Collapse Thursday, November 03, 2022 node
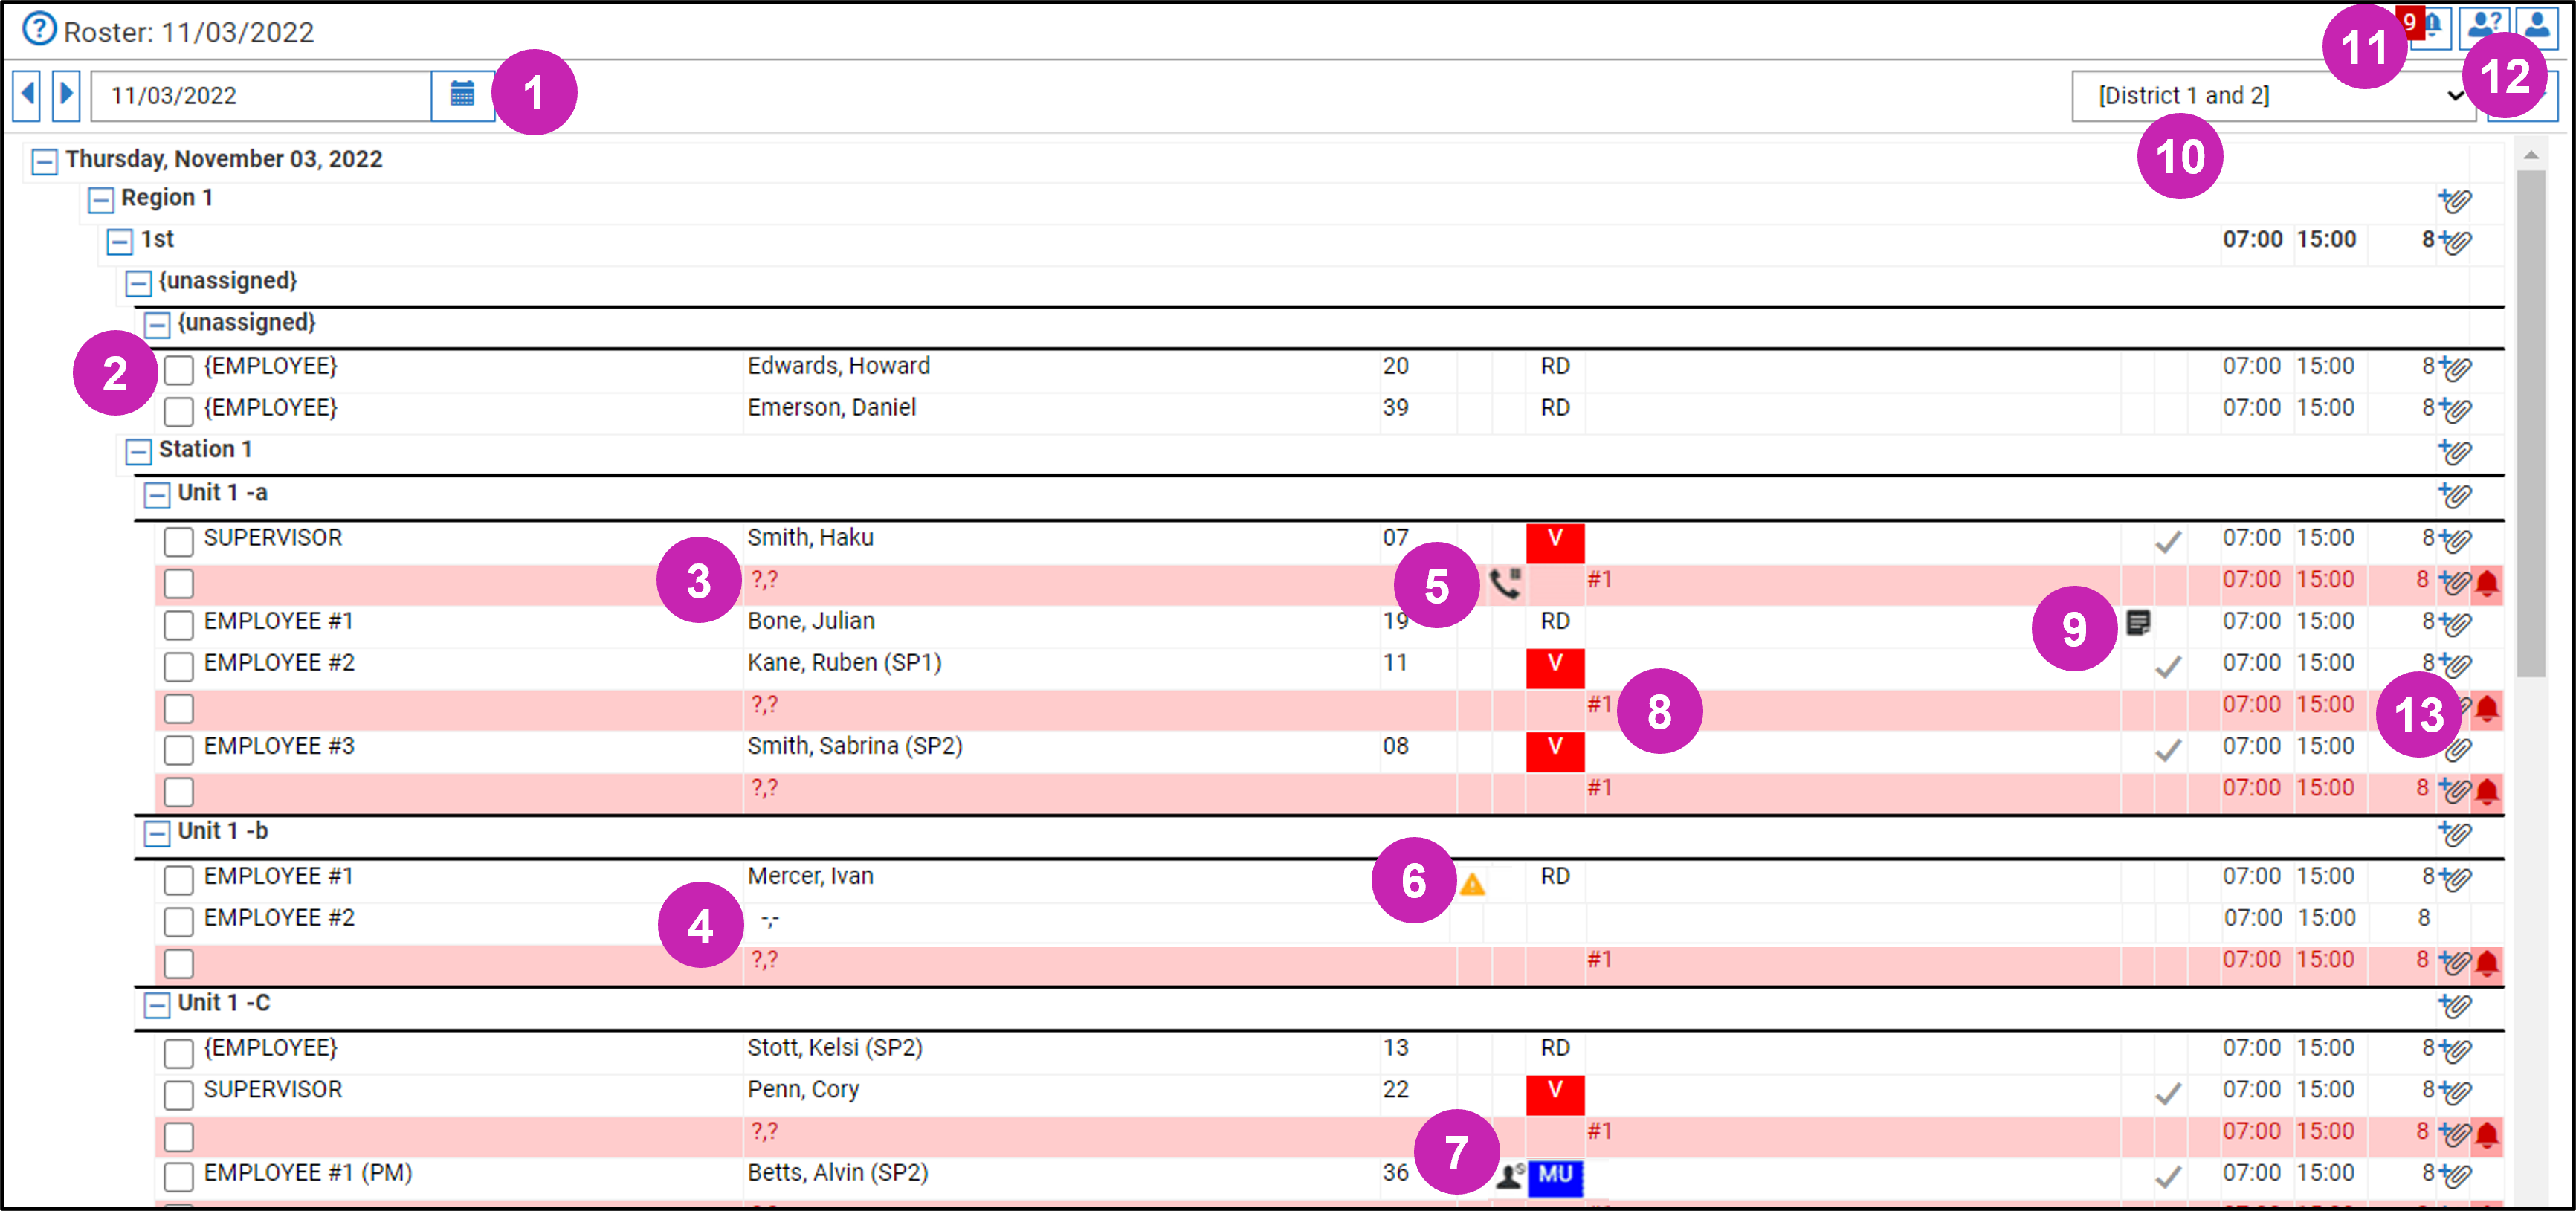 (x=44, y=161)
